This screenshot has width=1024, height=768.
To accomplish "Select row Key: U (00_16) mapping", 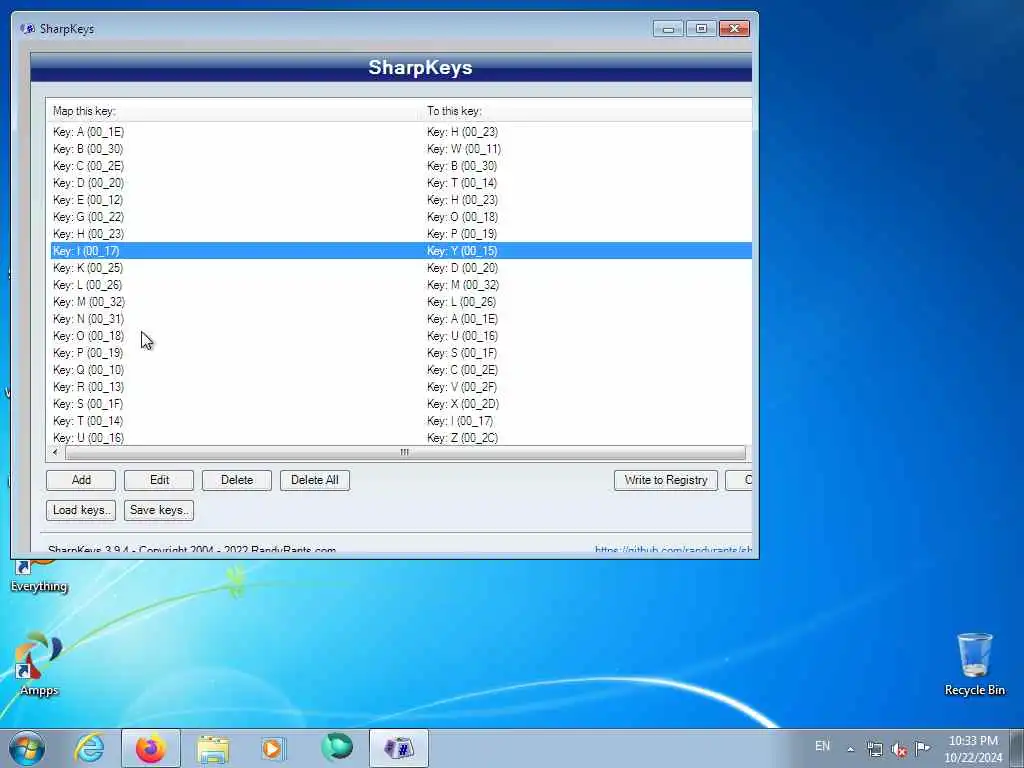I will [401, 438].
